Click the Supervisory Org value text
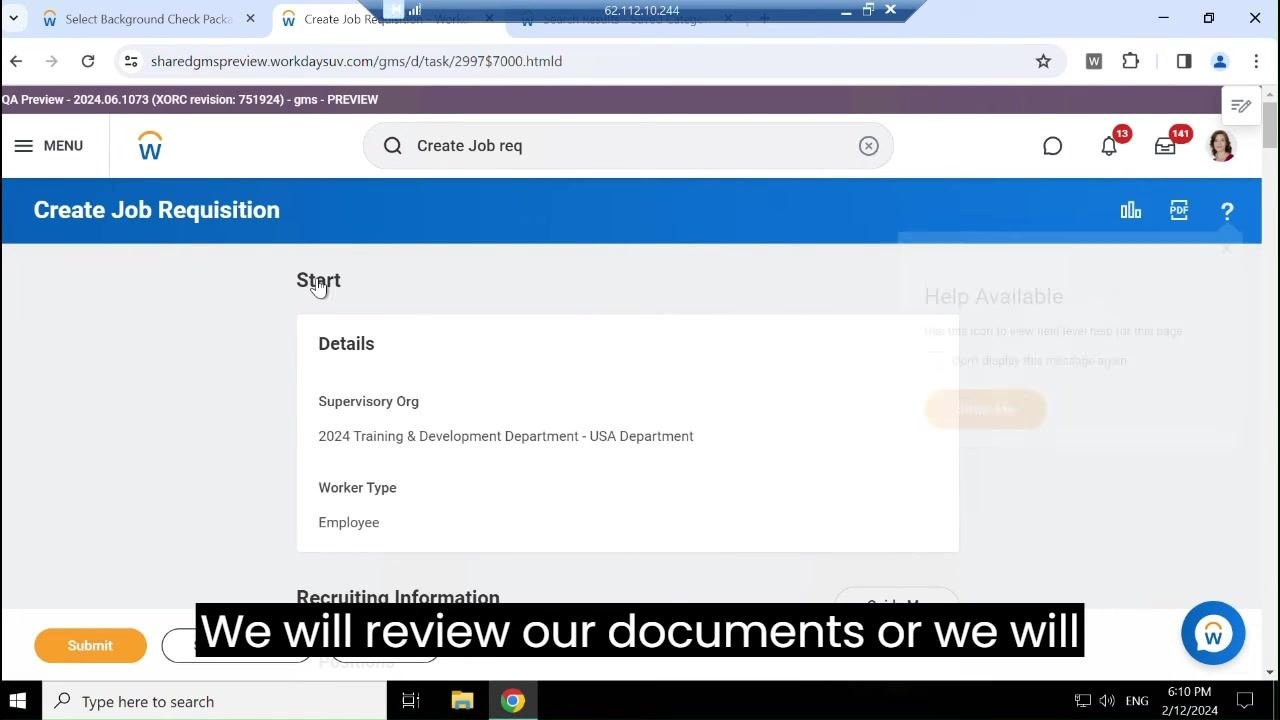Image resolution: width=1280 pixels, height=720 pixels. click(506, 436)
